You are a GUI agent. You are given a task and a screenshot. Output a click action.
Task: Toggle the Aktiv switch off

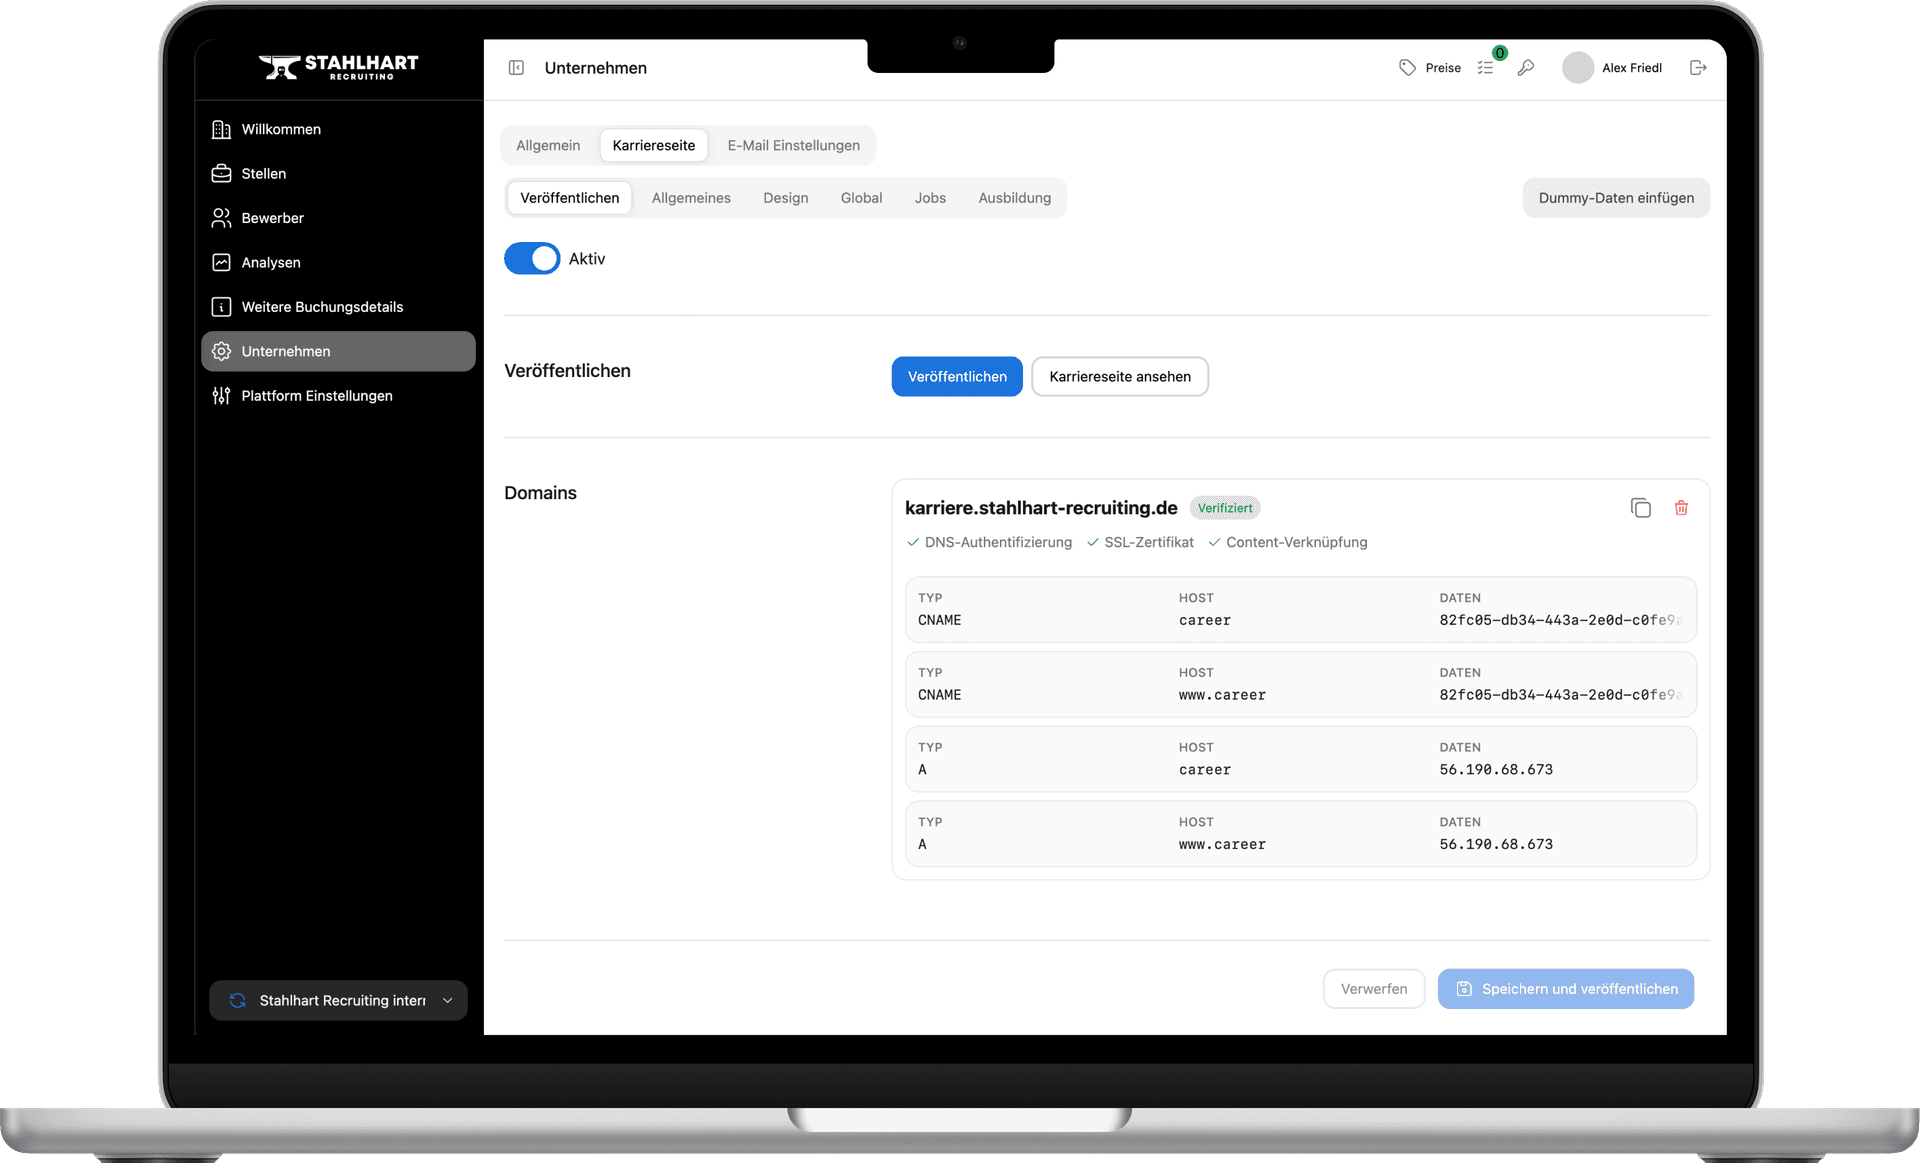pos(532,258)
